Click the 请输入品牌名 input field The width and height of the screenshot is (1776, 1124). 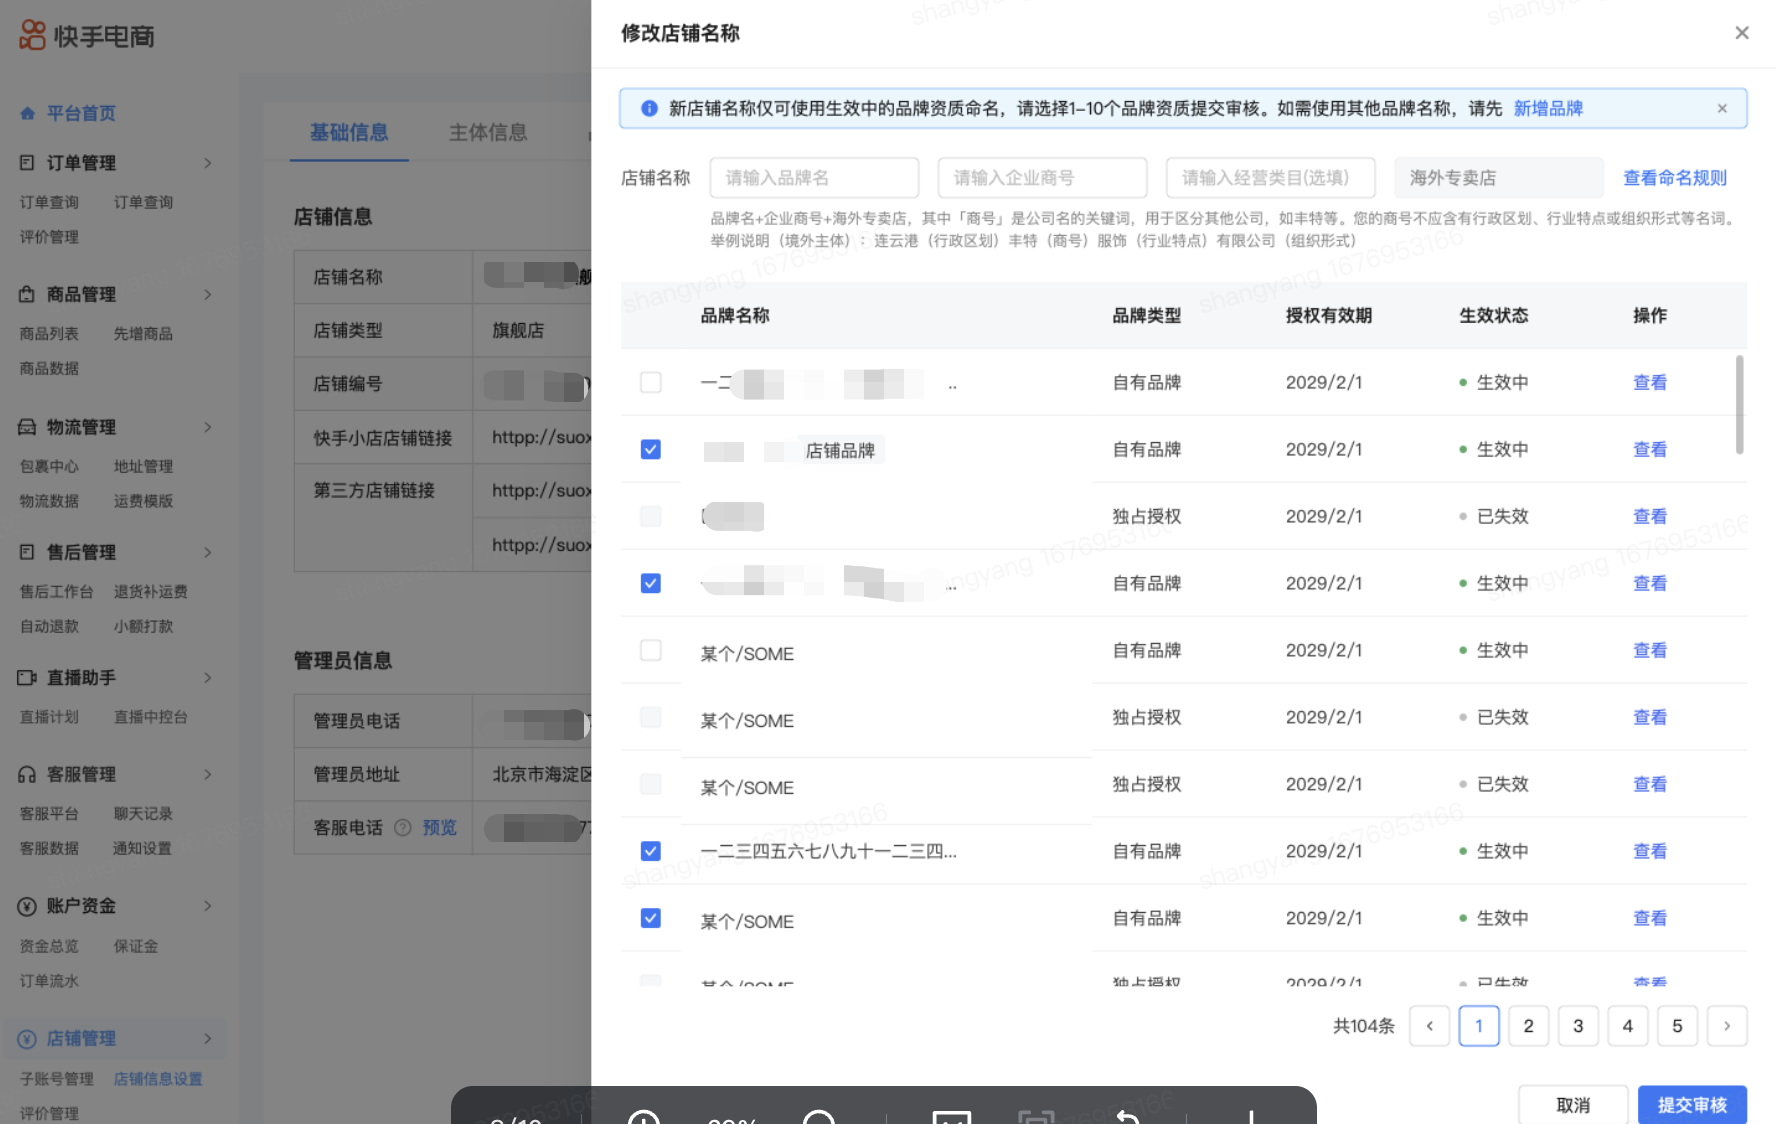[814, 178]
